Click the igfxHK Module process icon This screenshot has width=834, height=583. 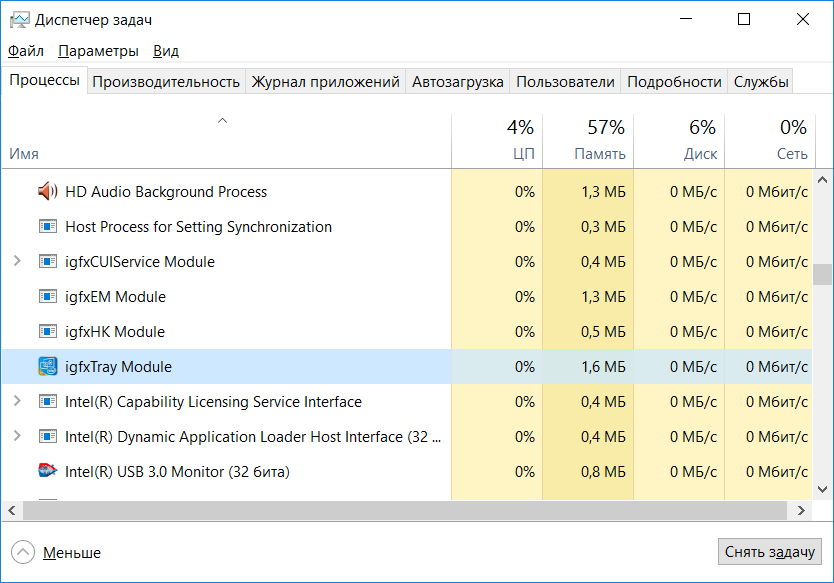point(47,332)
